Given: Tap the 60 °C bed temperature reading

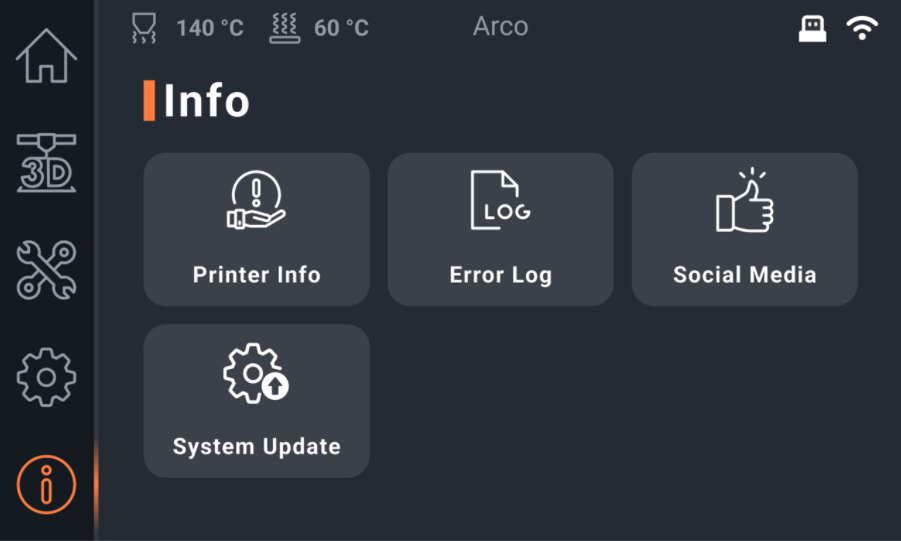Looking at the screenshot, I should tap(341, 28).
